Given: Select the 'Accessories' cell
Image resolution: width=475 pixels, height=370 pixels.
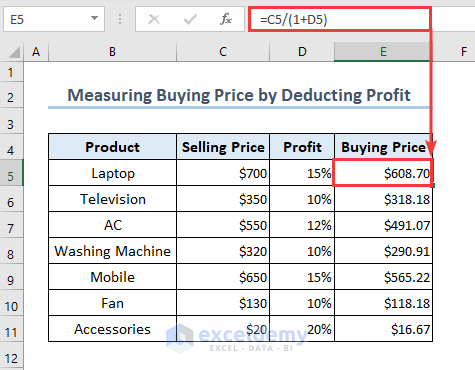Looking at the screenshot, I should tap(112, 329).
